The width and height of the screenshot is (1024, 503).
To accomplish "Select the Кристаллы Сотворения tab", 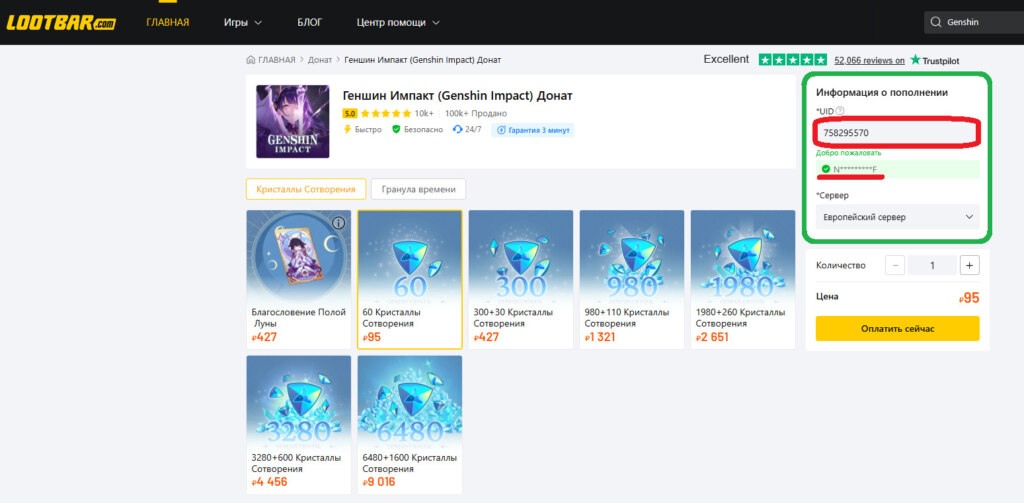I will (x=306, y=189).
